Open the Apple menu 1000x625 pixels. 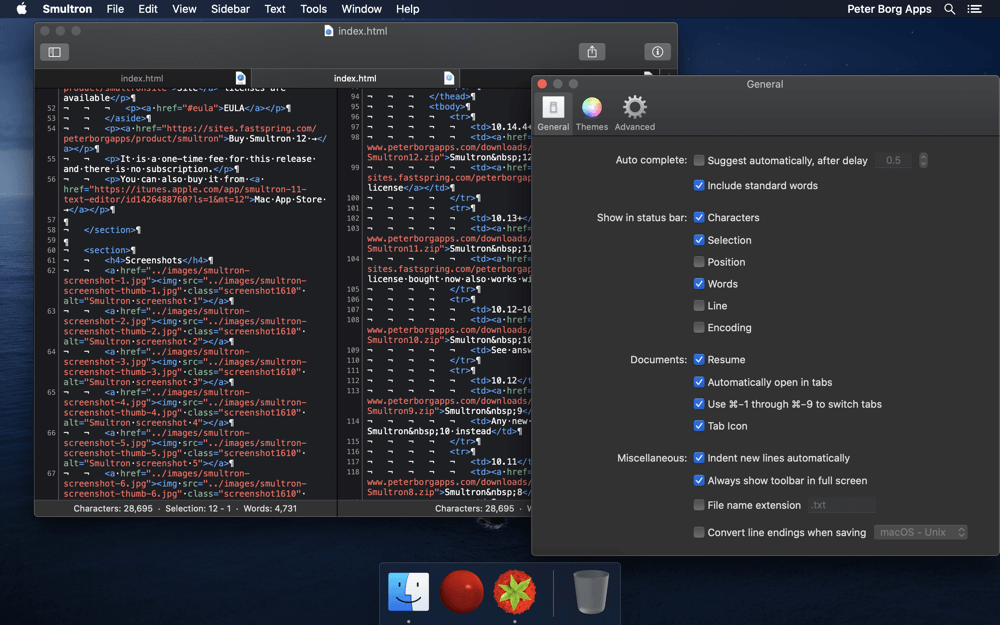(22, 9)
